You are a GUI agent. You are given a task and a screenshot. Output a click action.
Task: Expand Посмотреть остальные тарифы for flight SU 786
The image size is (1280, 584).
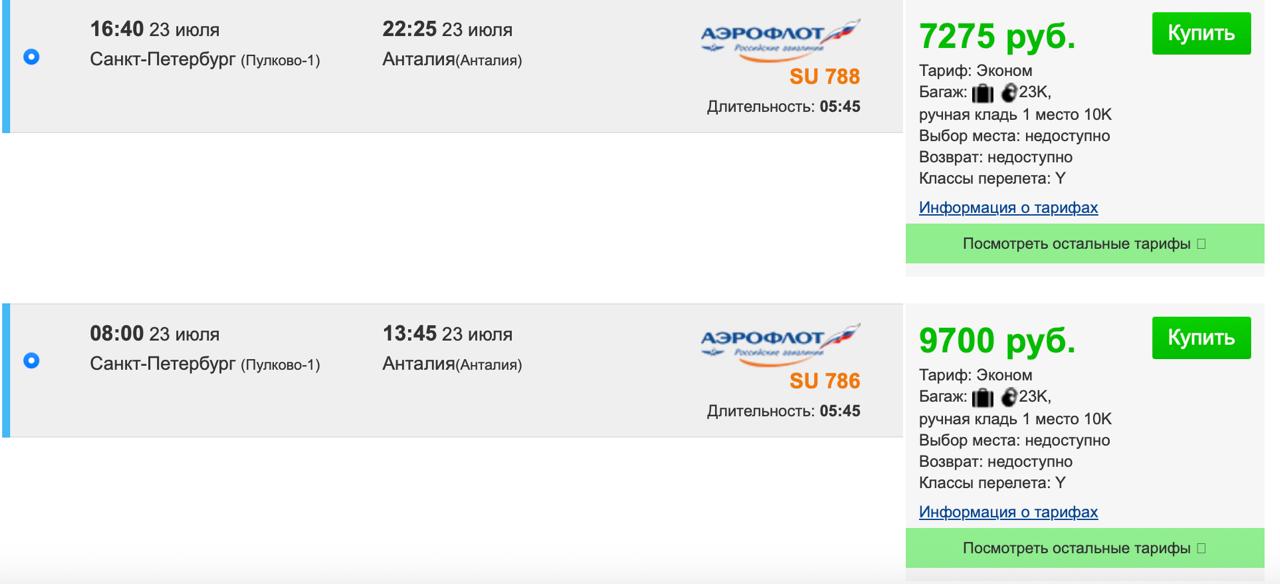1084,548
